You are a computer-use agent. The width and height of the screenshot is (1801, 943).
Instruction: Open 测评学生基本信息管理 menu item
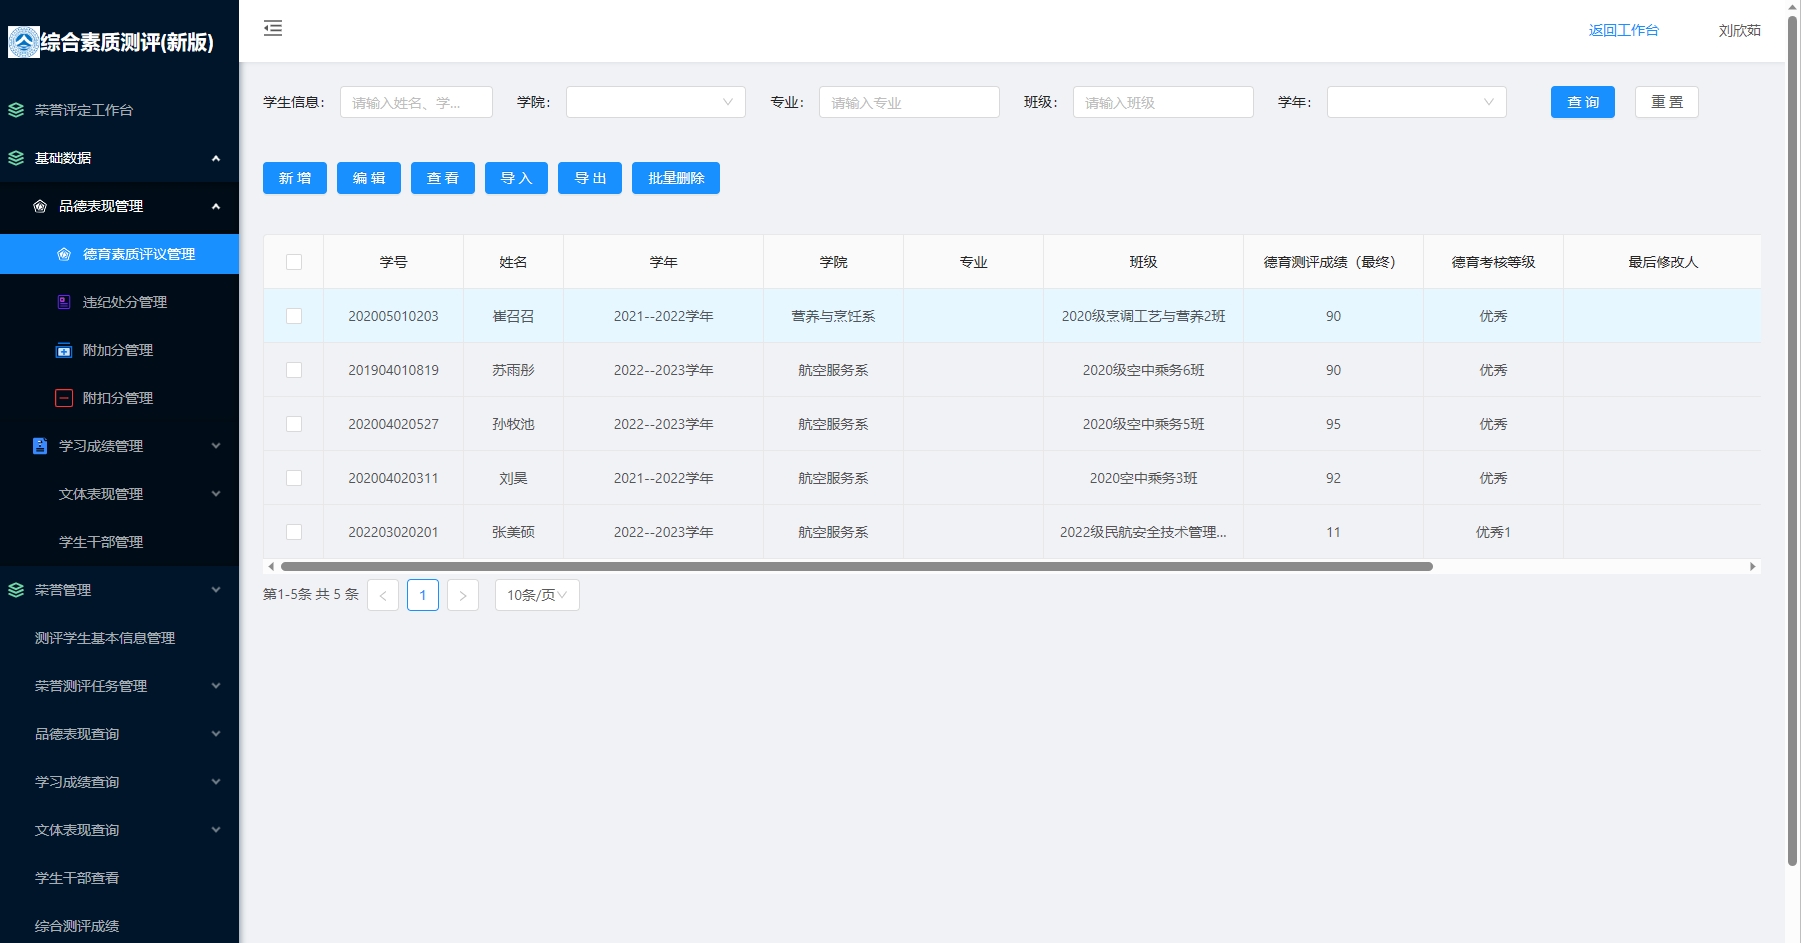pyautogui.click(x=120, y=638)
